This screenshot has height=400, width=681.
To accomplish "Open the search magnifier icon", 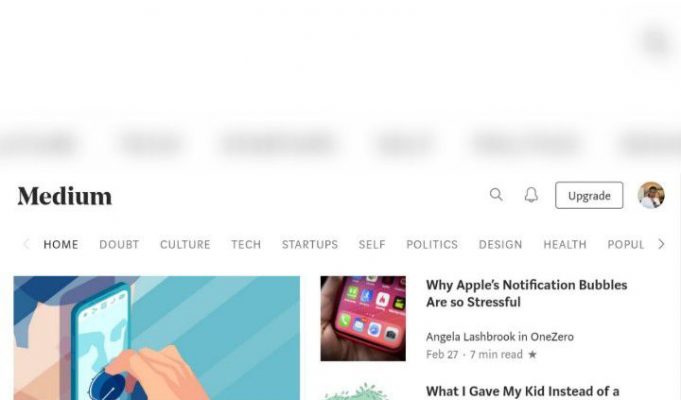I will (496, 195).
